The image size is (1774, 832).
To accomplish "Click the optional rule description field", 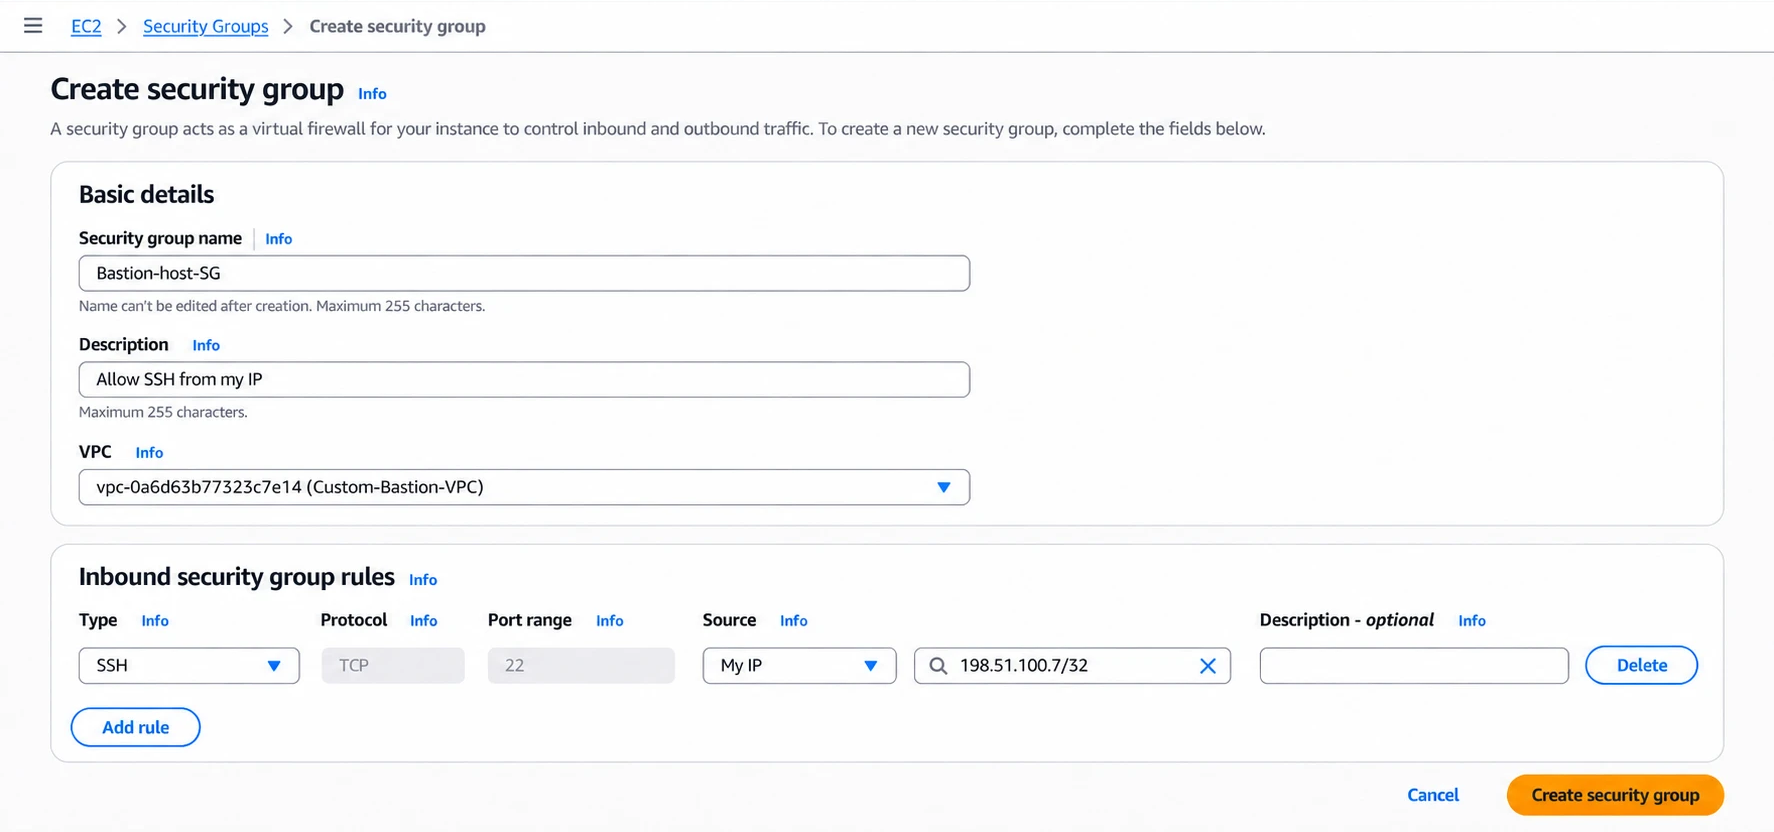I will point(1414,666).
